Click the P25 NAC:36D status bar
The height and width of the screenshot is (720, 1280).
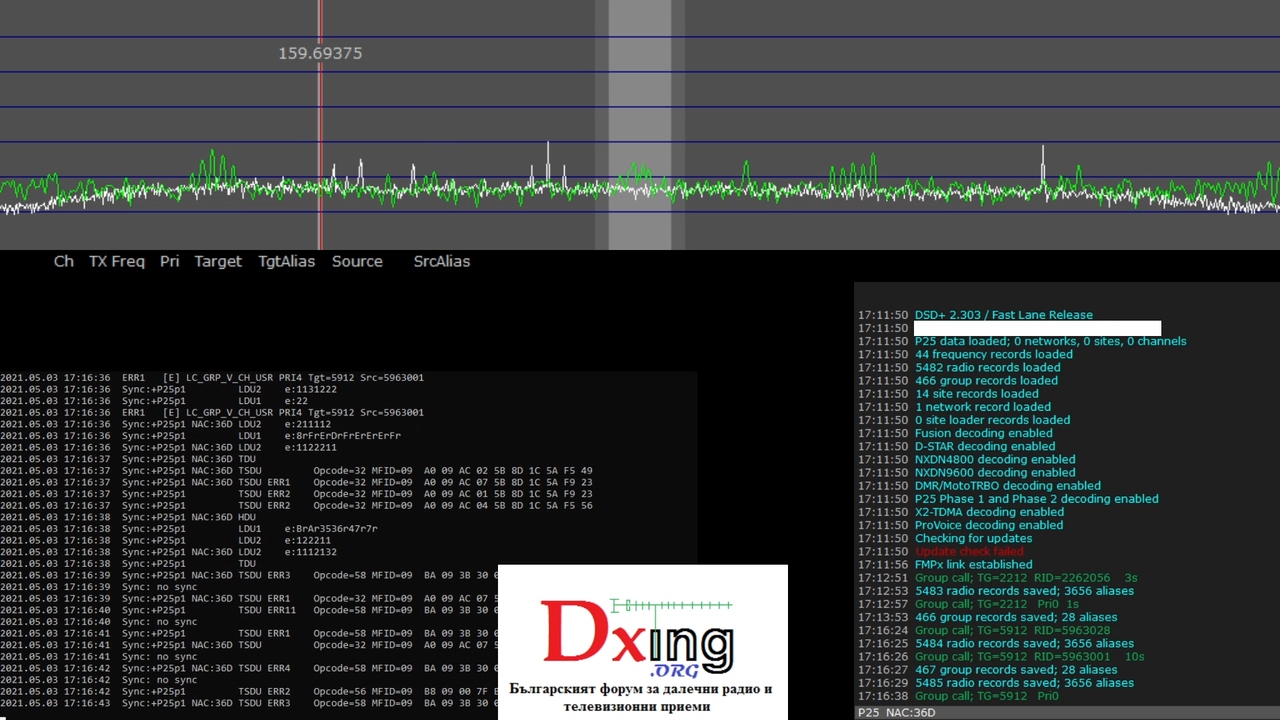[x=1067, y=713]
